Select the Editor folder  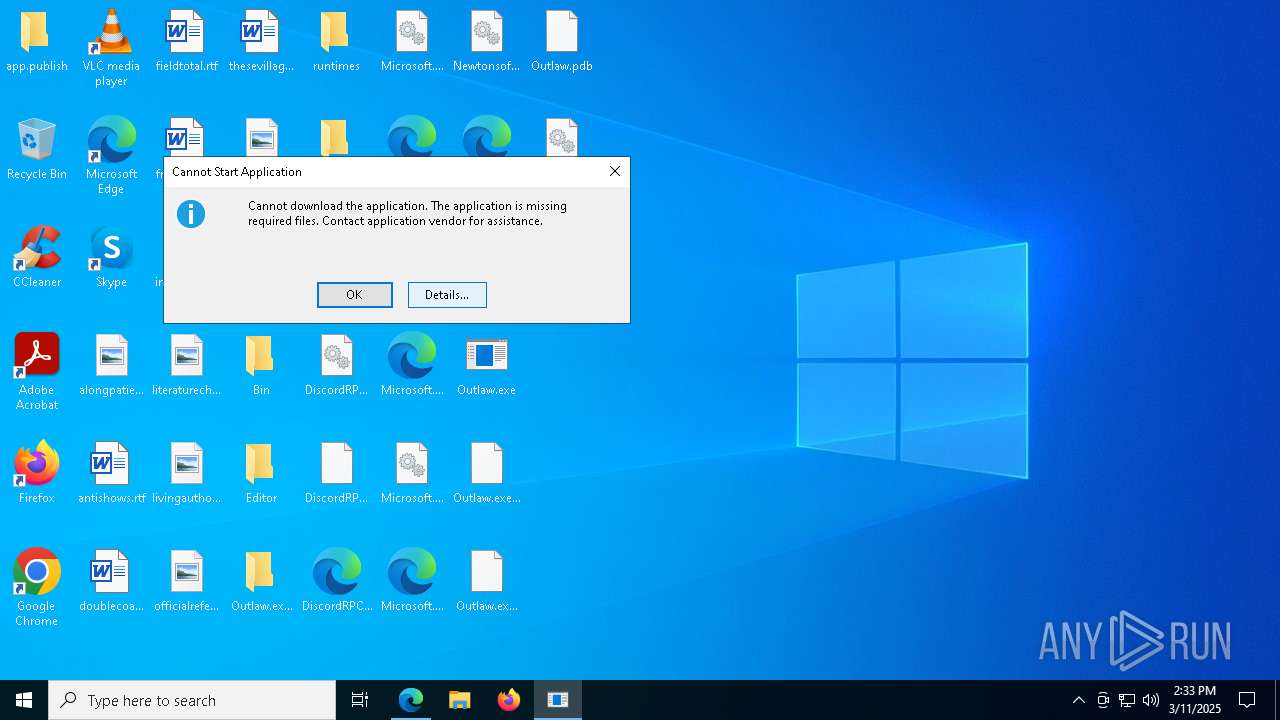pos(261,474)
